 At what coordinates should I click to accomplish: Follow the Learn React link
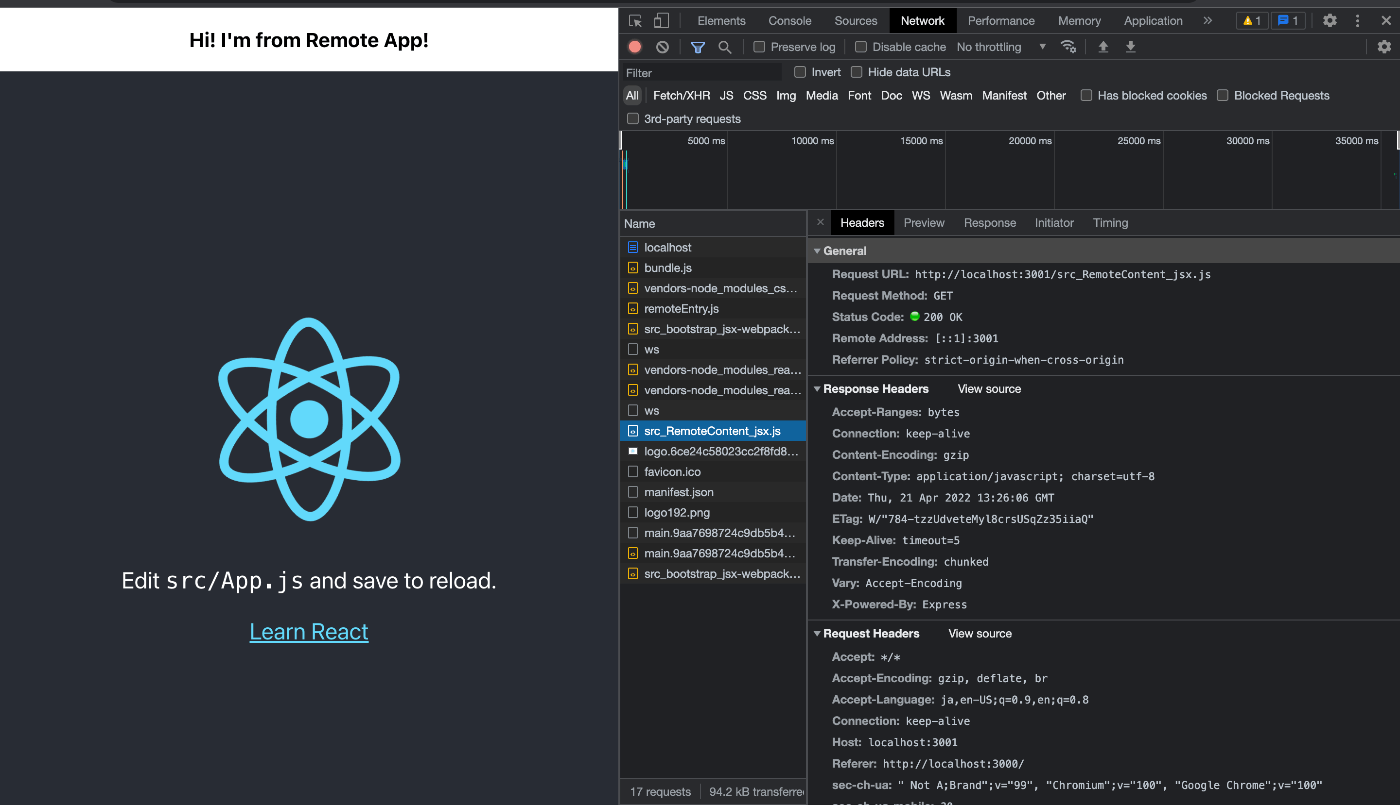[309, 632]
